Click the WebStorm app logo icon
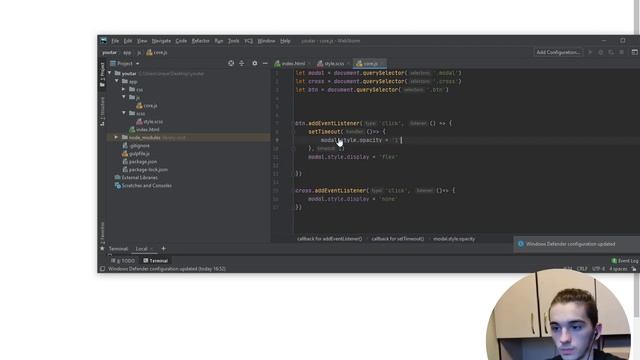 103,40
